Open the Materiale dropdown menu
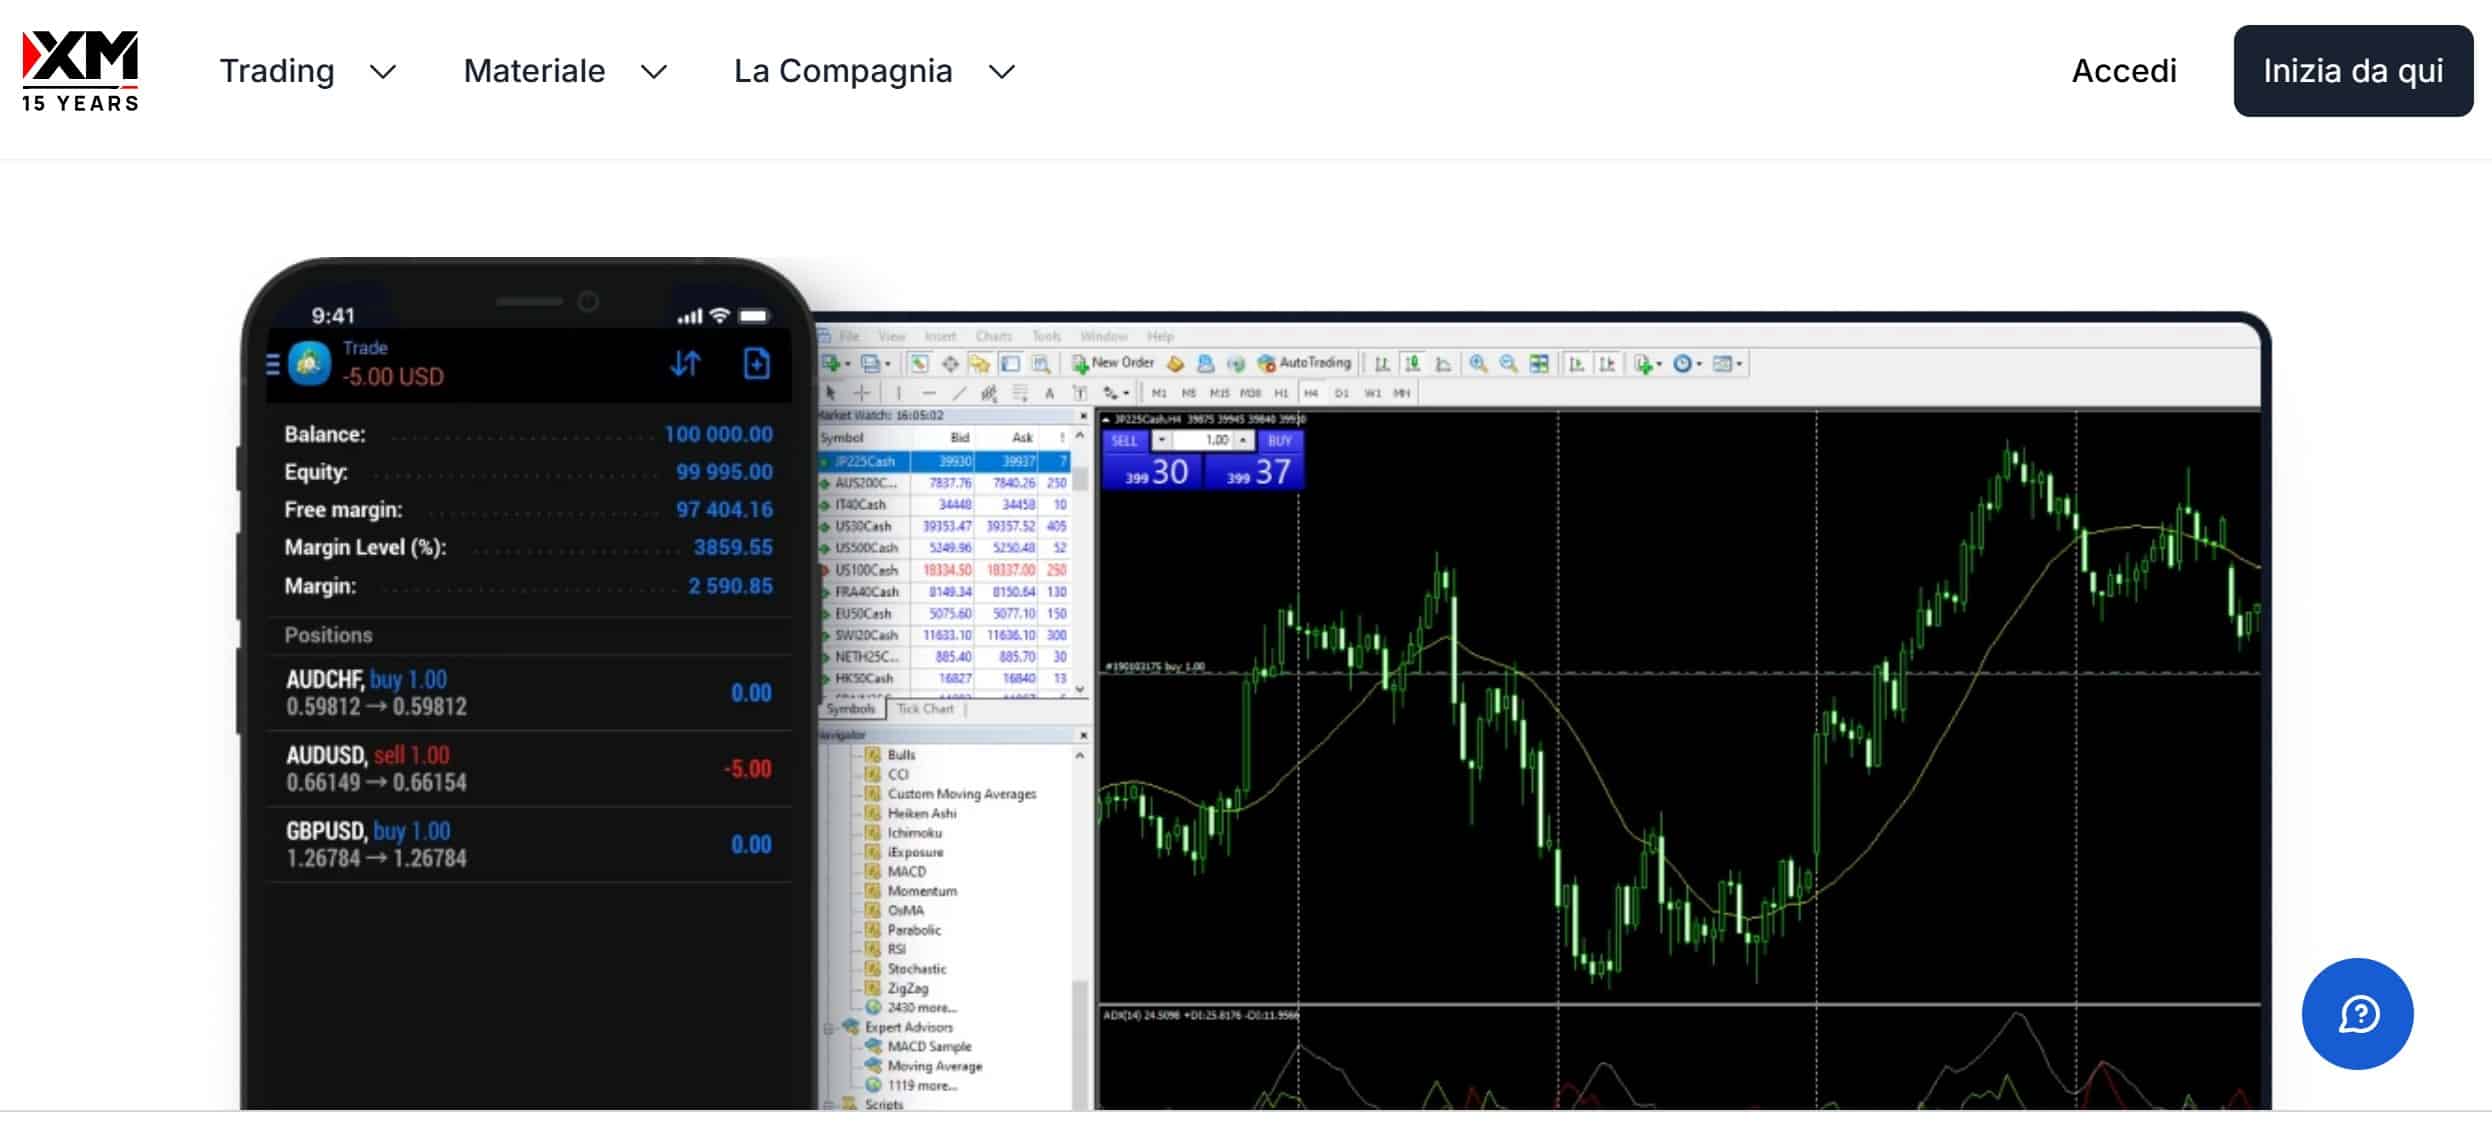The image size is (2492, 1130). [x=534, y=71]
